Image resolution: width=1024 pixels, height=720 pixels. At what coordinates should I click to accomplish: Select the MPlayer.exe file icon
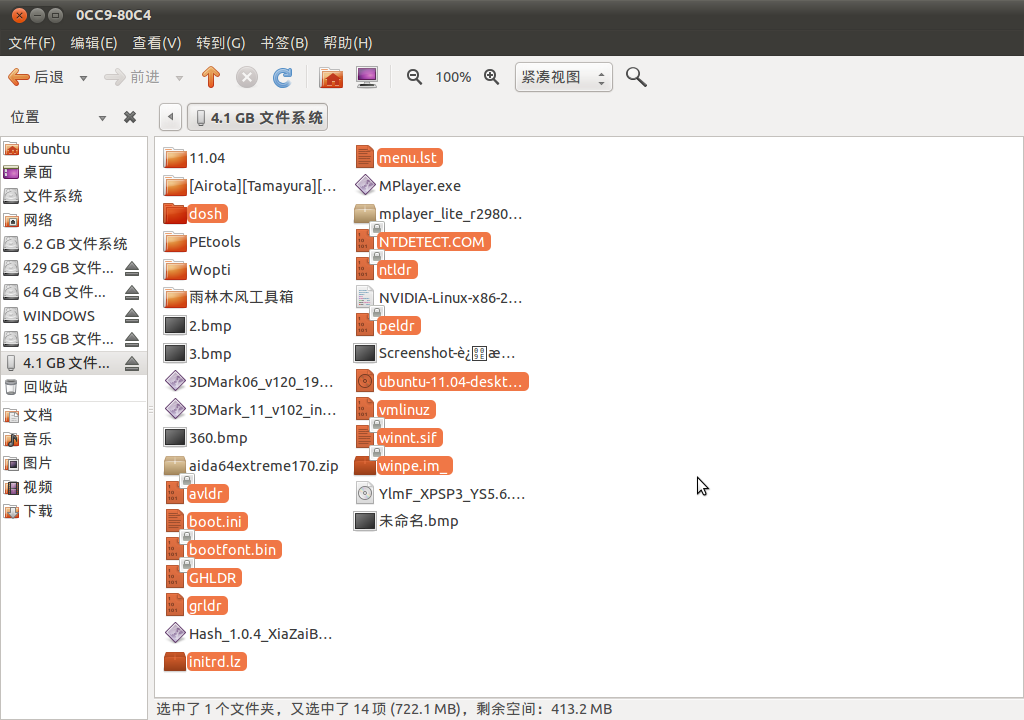365,186
